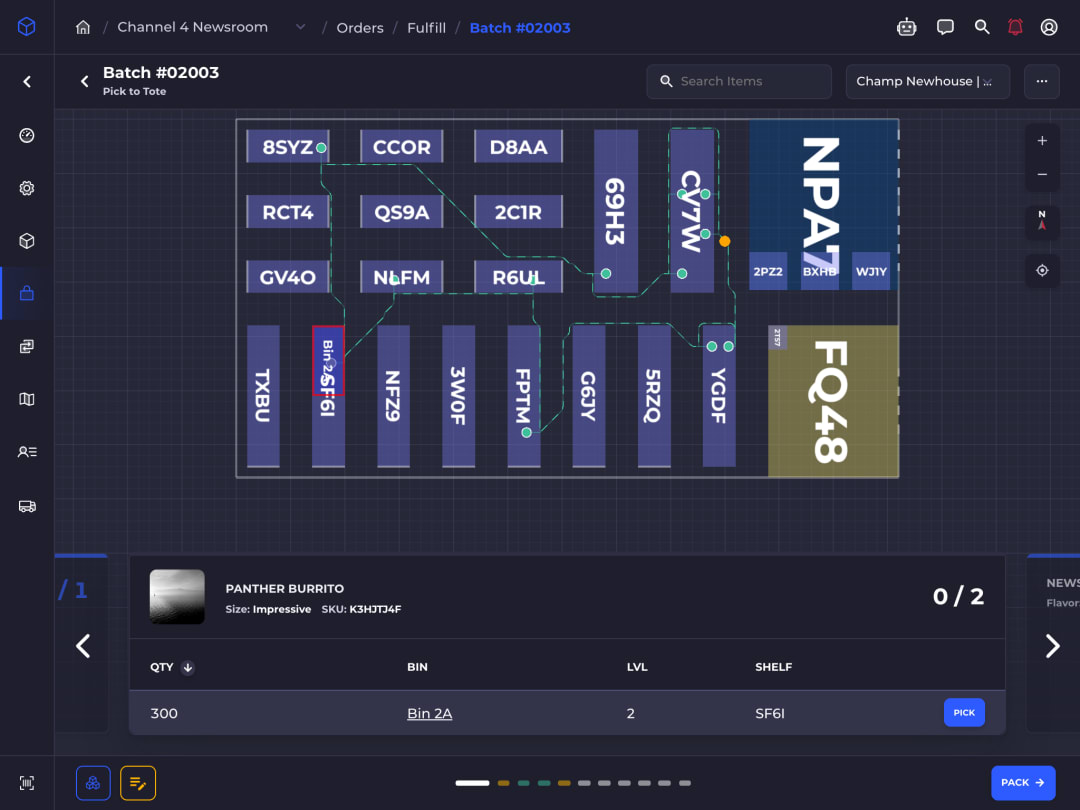Click the PACK button
This screenshot has width=1080, height=810.
(x=1023, y=783)
